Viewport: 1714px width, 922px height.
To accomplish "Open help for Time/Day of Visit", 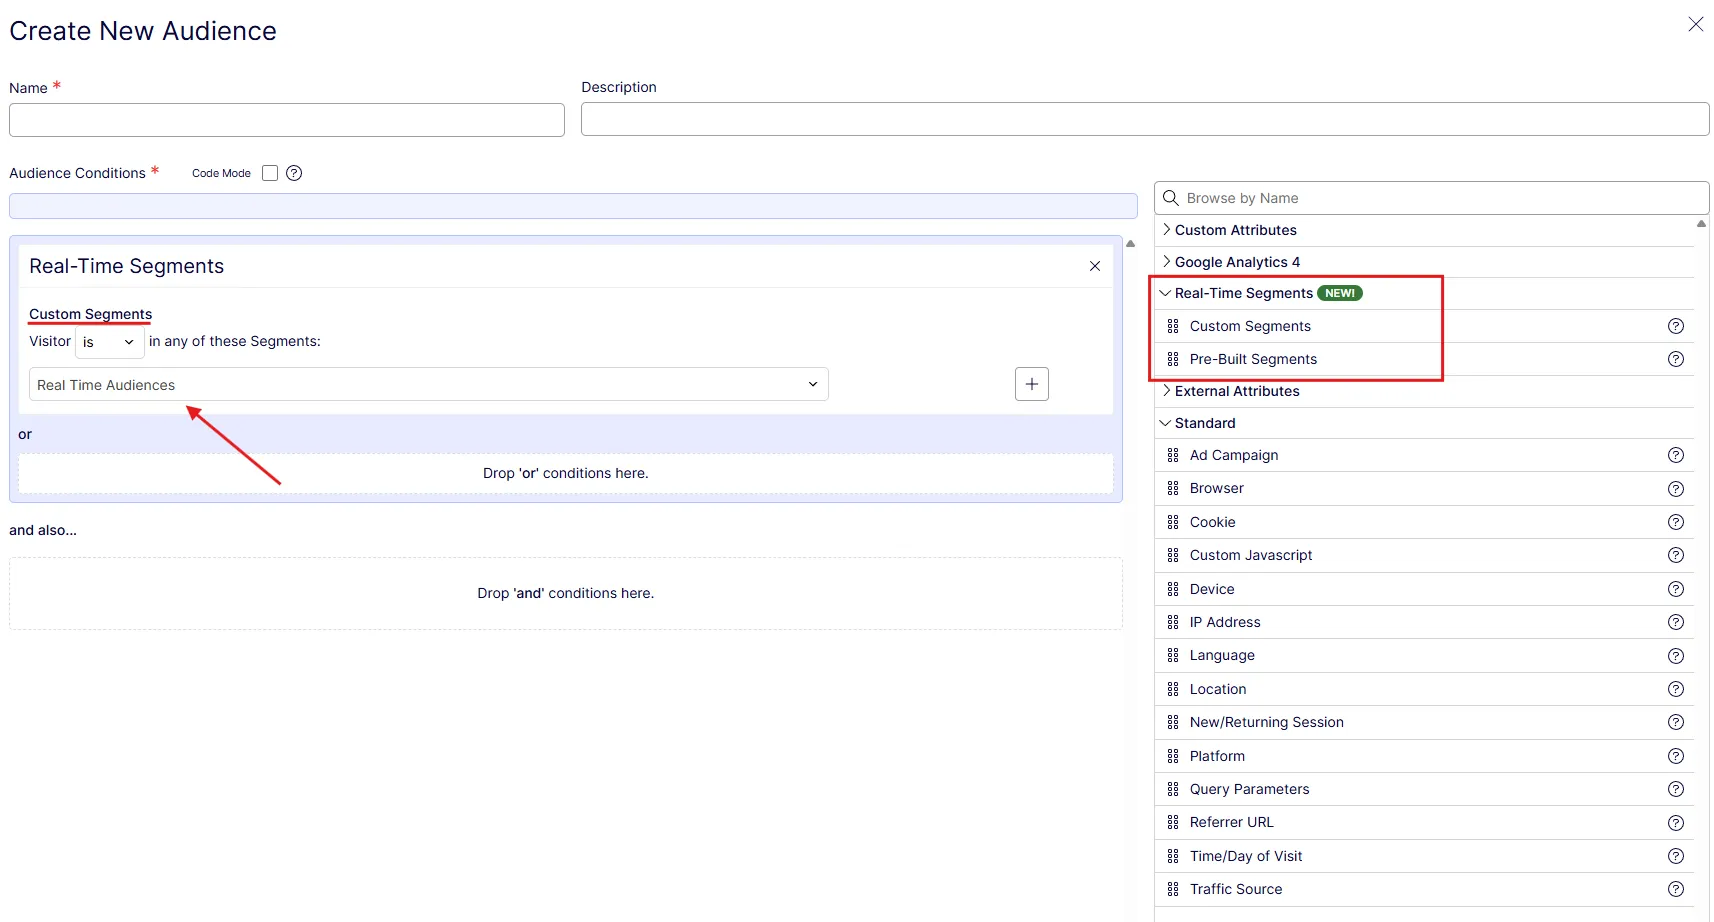I will coord(1676,856).
